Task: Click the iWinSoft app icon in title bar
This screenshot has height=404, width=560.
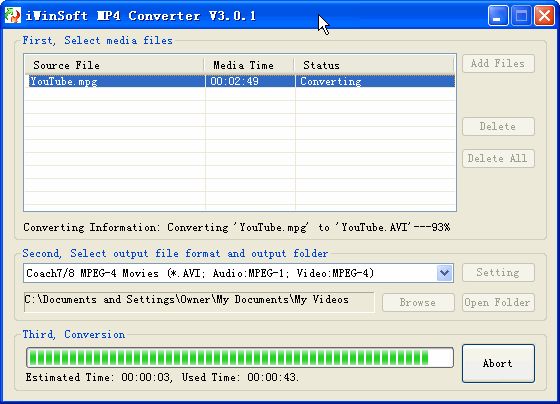Action: coord(13,15)
